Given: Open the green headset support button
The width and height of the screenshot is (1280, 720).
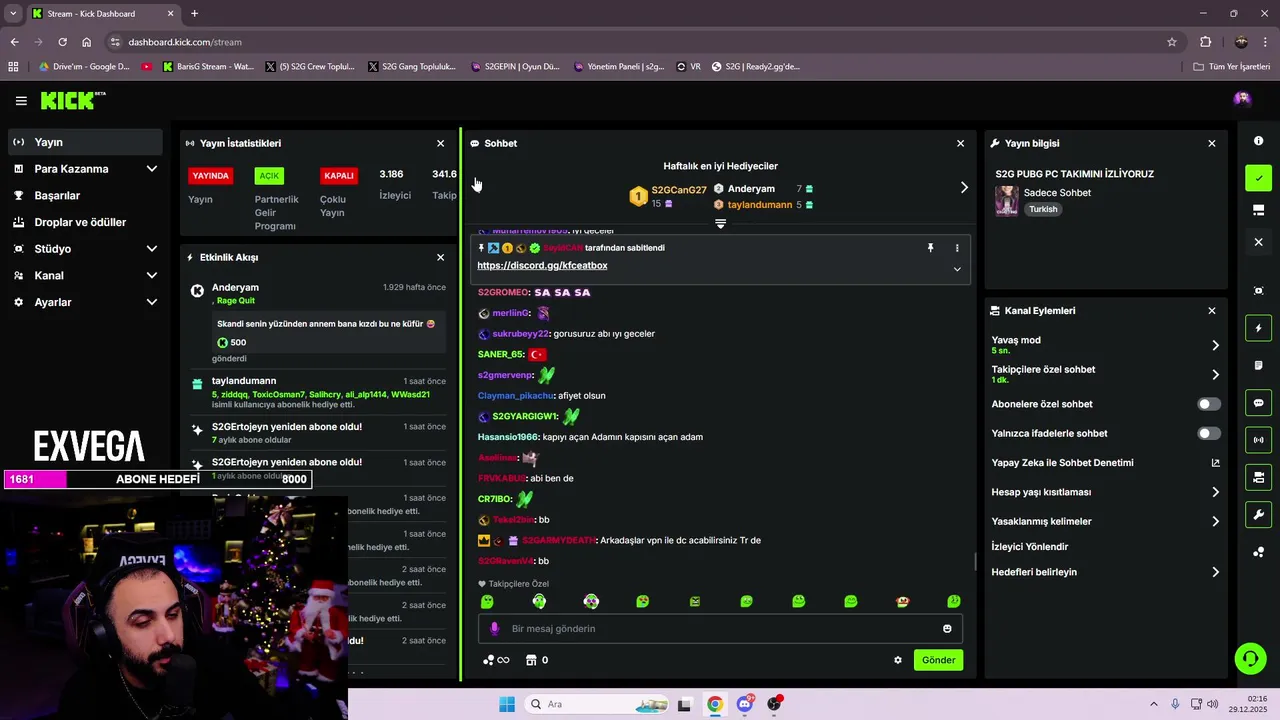Looking at the screenshot, I should click(1250, 658).
